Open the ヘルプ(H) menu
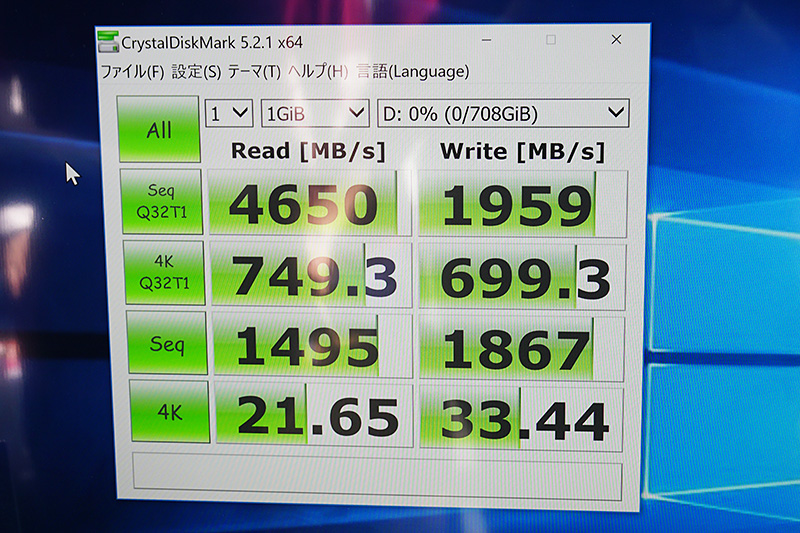This screenshot has height=533, width=800. [x=318, y=72]
